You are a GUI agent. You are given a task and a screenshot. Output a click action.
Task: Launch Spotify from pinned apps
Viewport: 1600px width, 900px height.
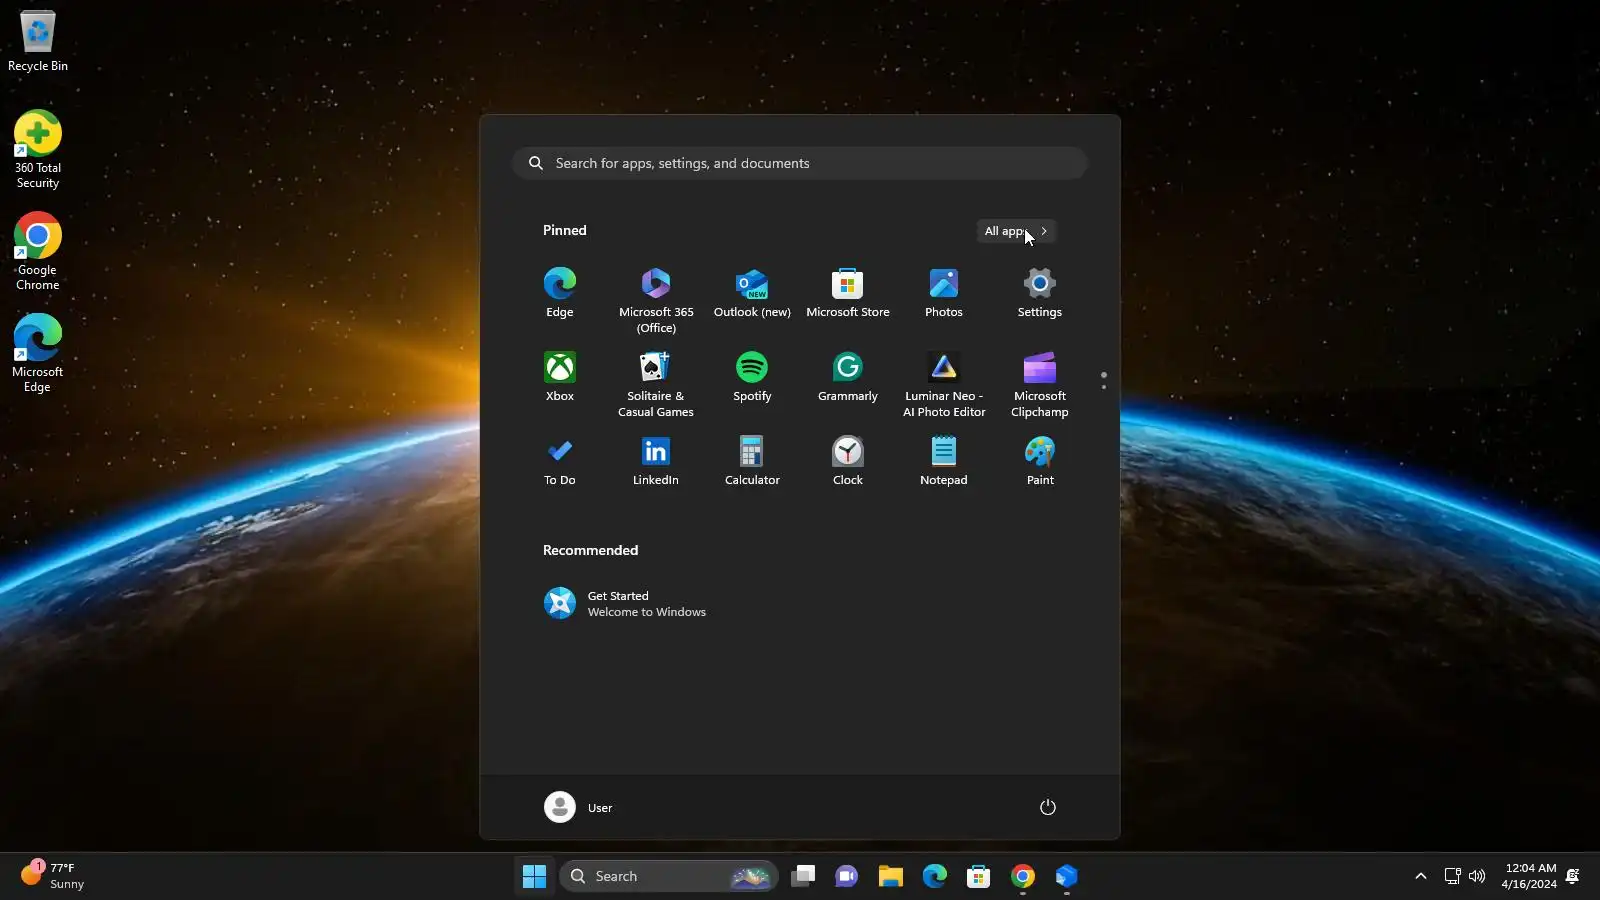pyautogui.click(x=752, y=377)
